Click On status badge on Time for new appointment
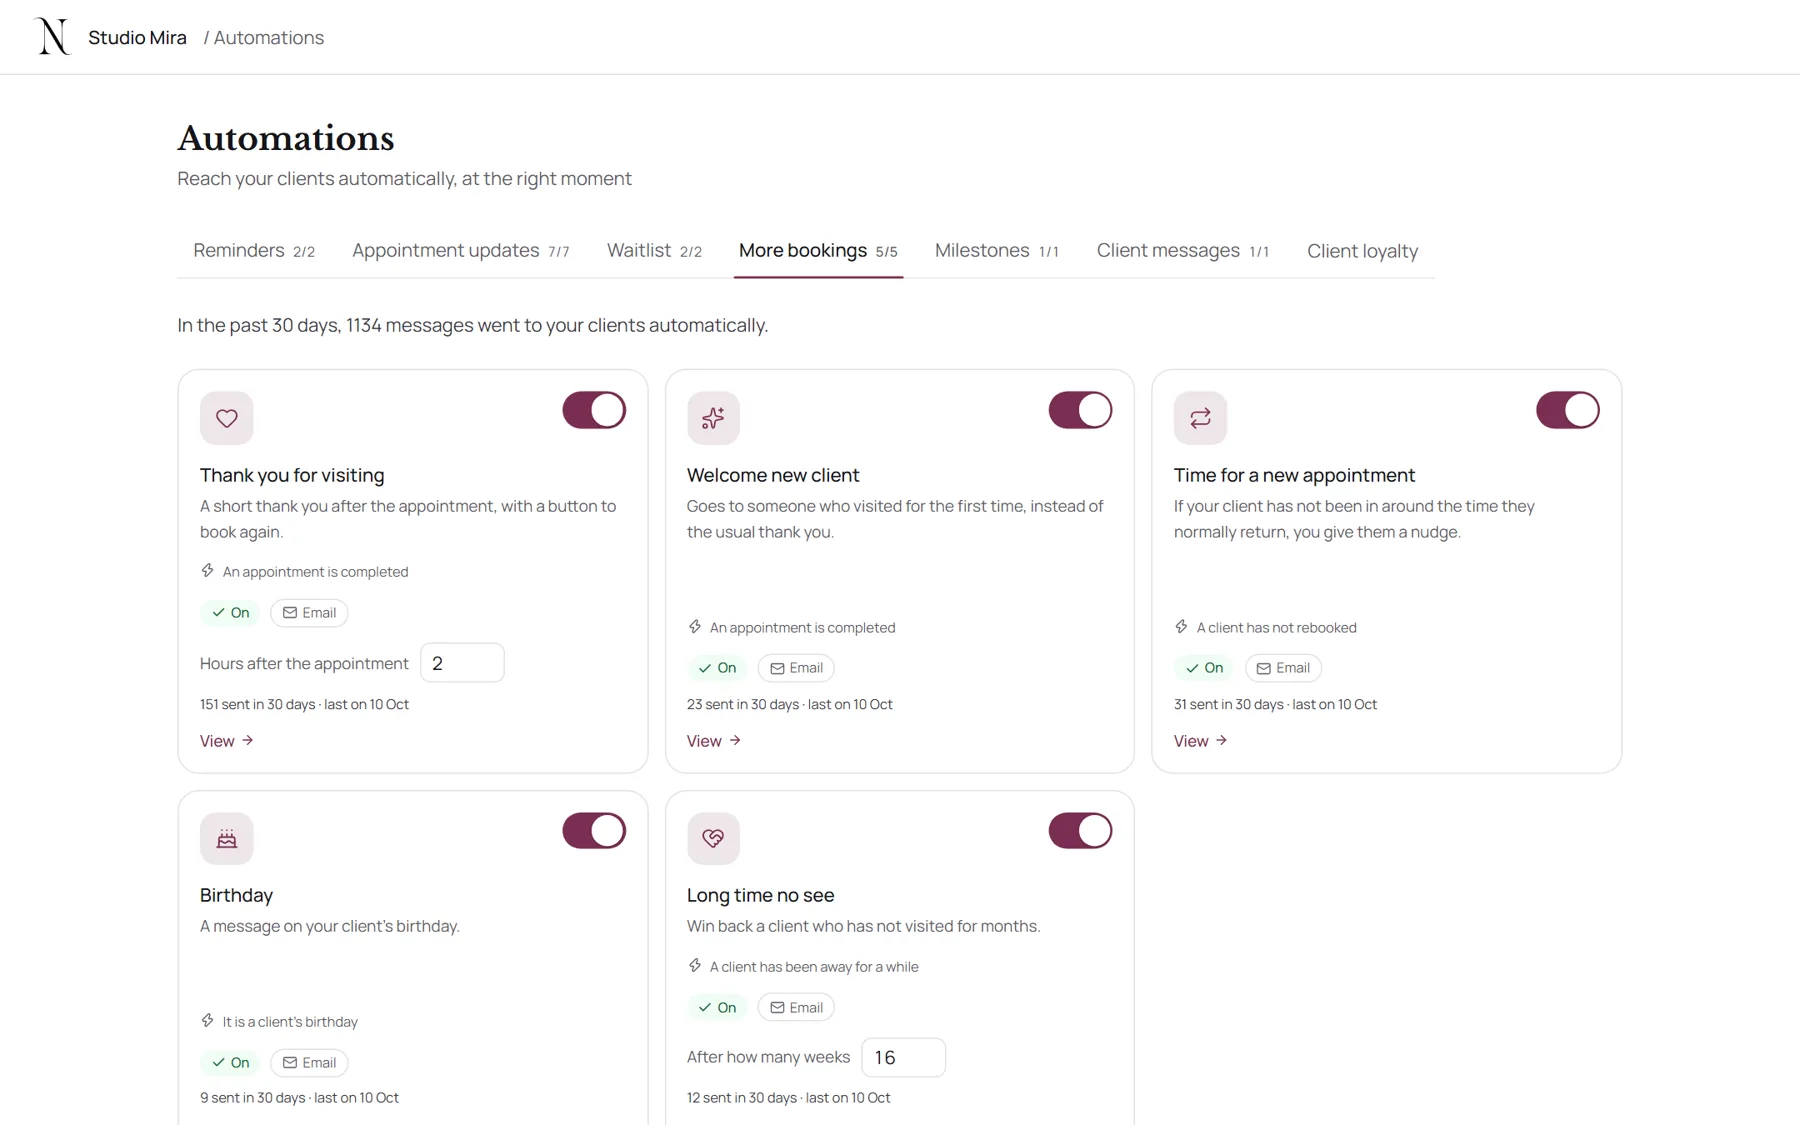 1204,668
